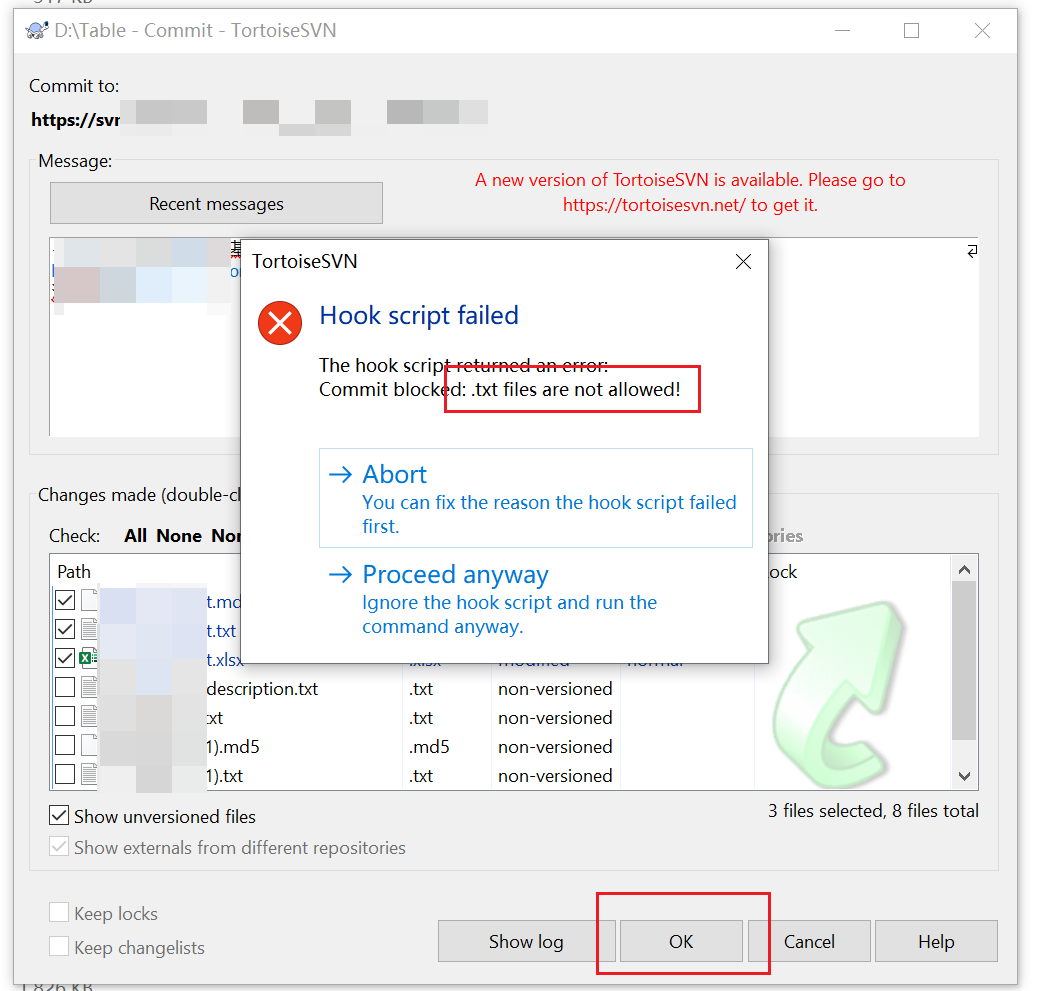
Task: Choose Abort in the Hook script dialog
Action: coord(395,473)
